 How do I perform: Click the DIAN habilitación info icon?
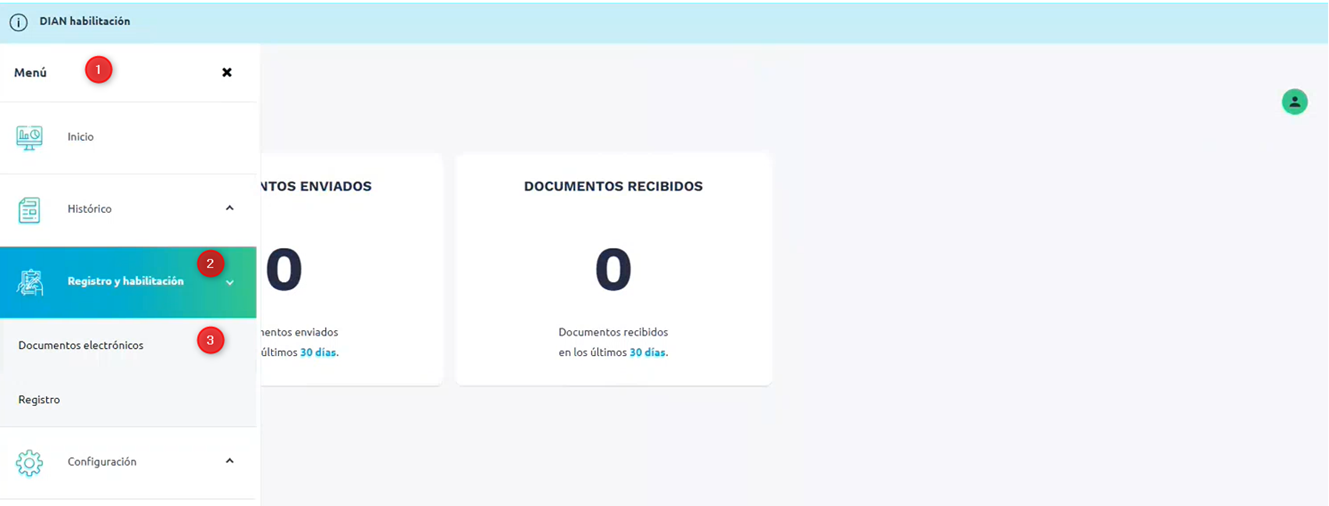[x=18, y=22]
